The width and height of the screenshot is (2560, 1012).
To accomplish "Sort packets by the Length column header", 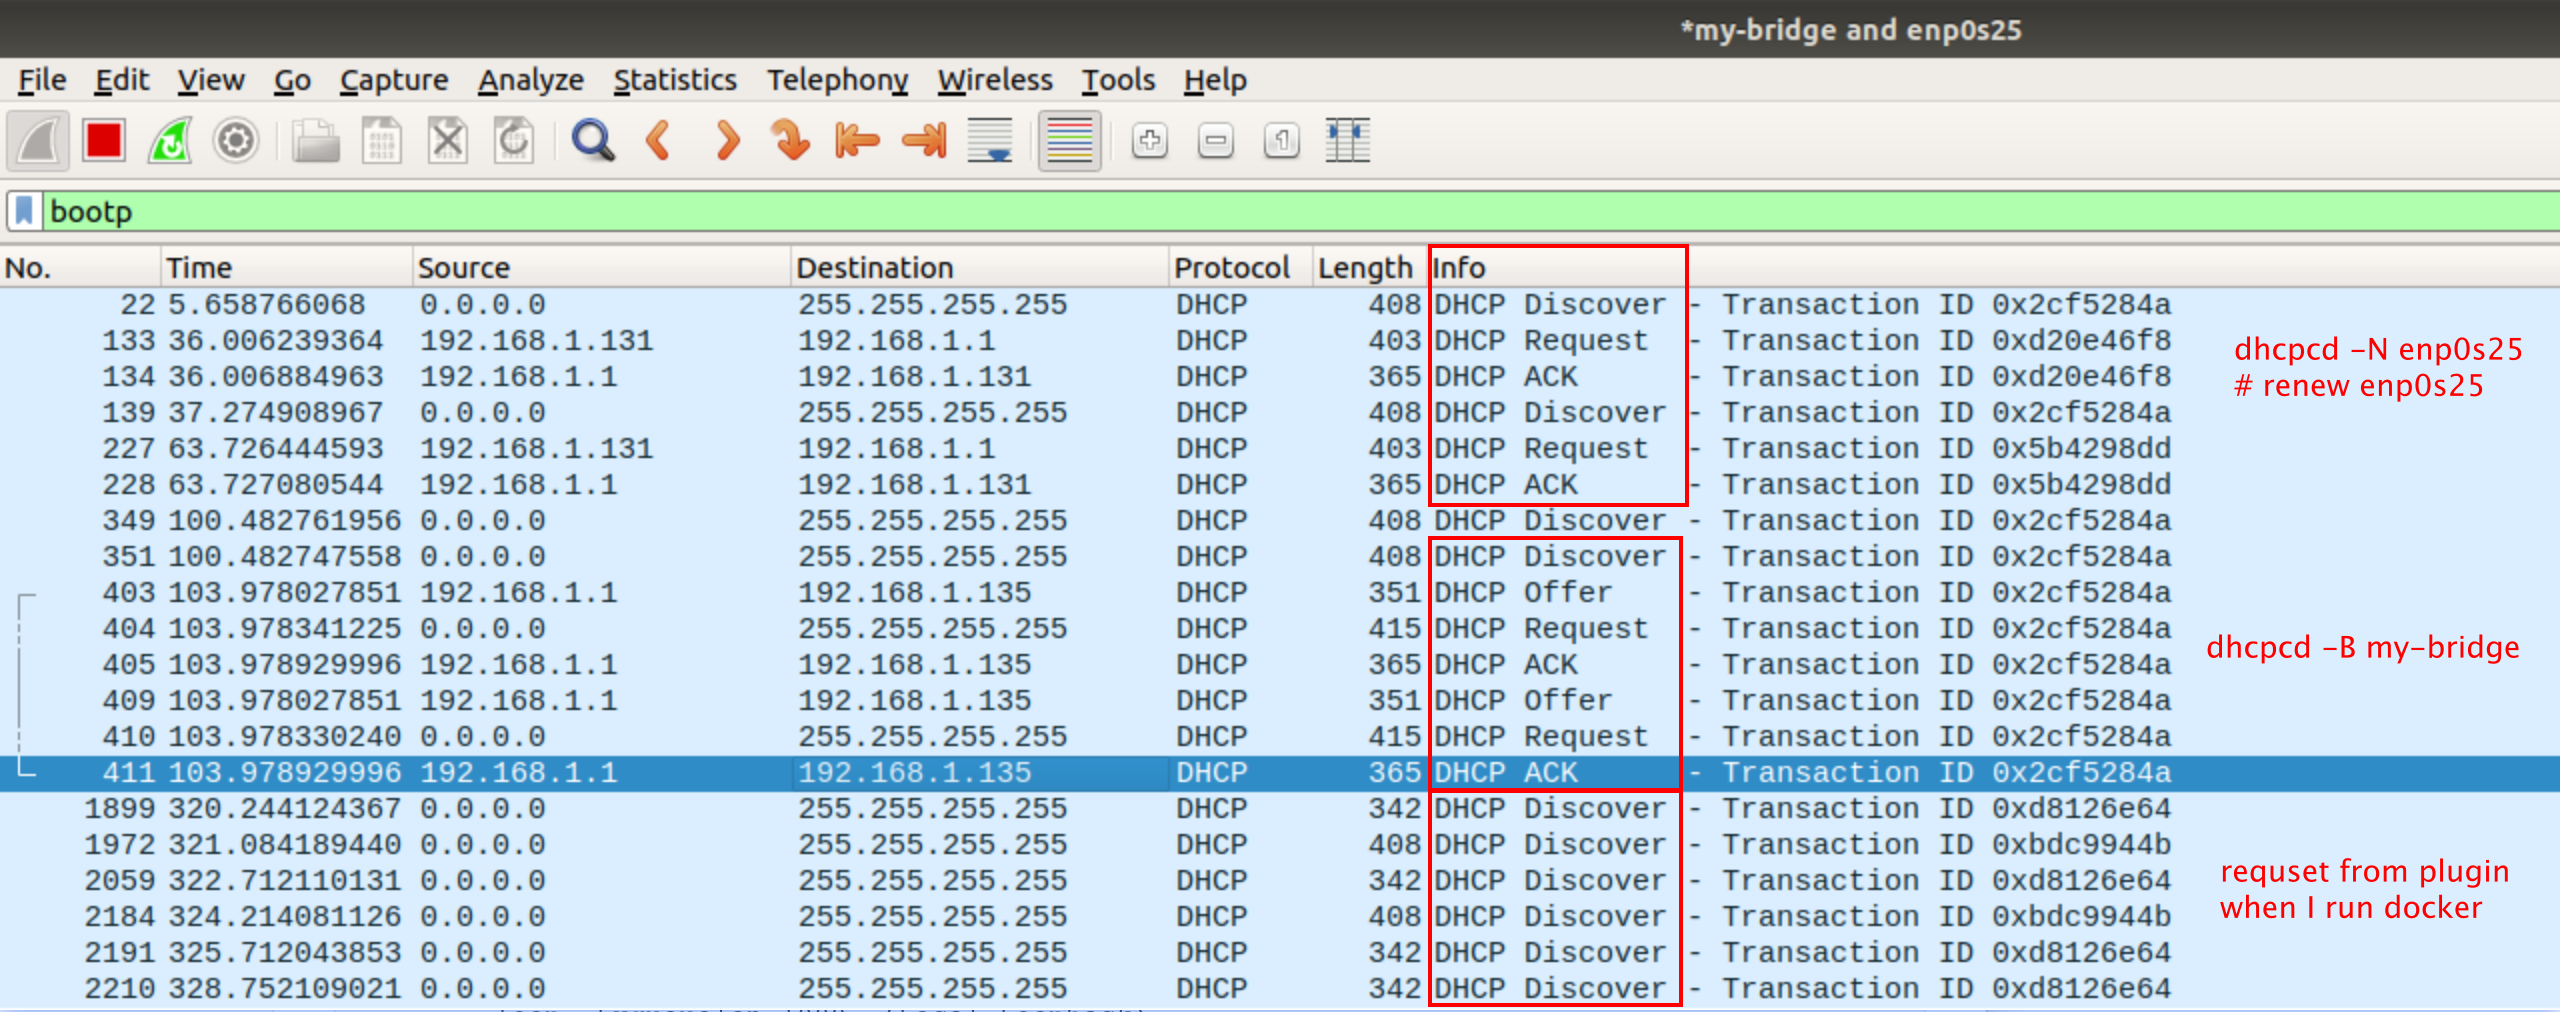I will 1370,268.
